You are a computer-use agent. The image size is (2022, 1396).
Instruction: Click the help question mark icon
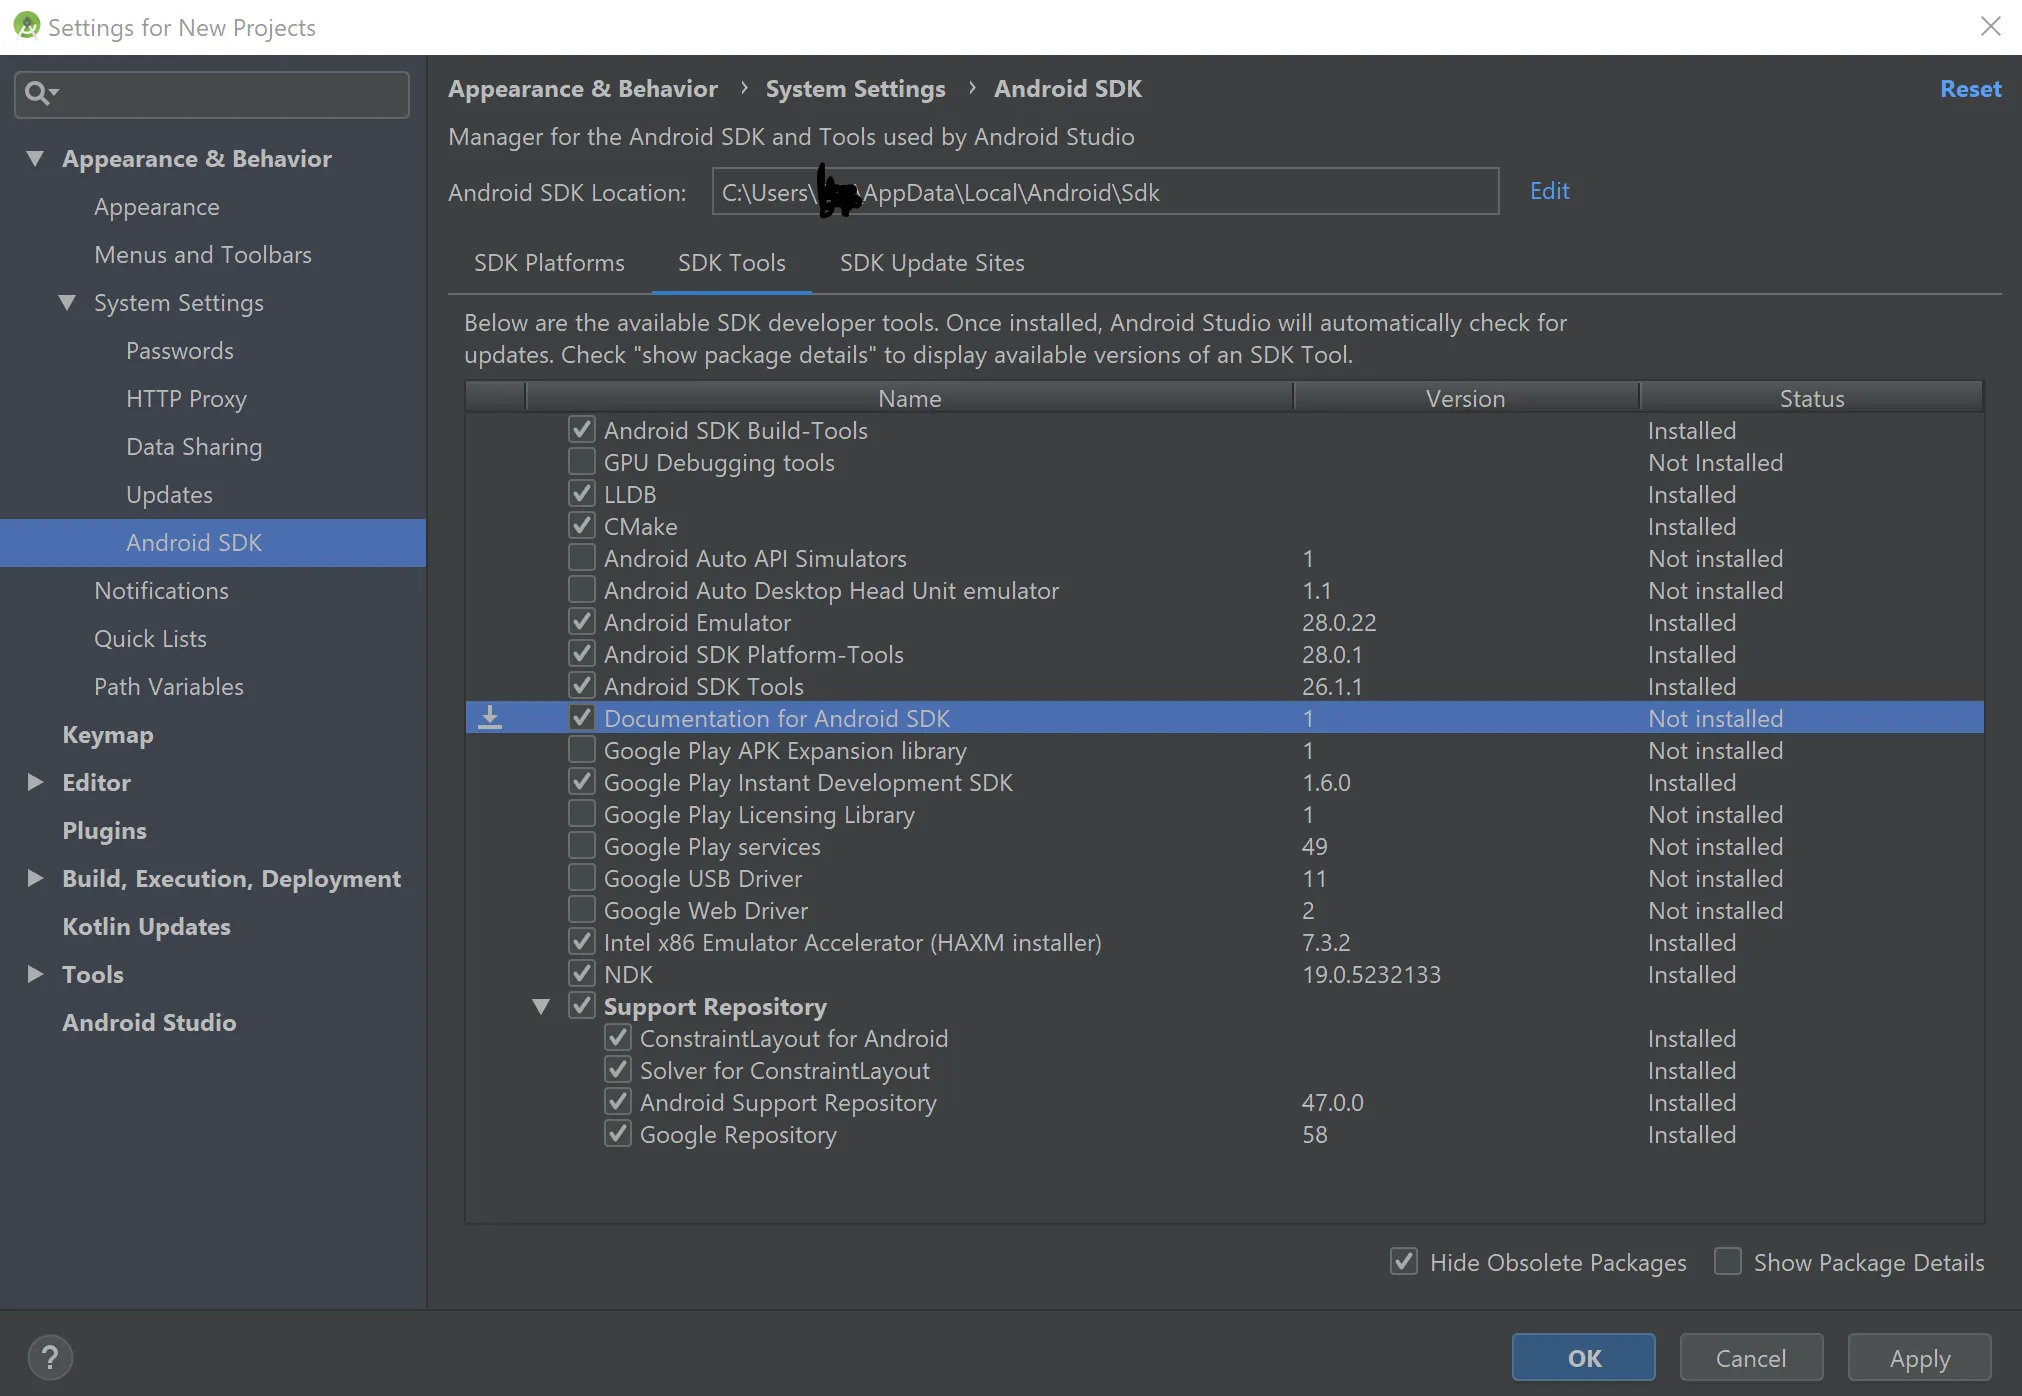[x=50, y=1357]
